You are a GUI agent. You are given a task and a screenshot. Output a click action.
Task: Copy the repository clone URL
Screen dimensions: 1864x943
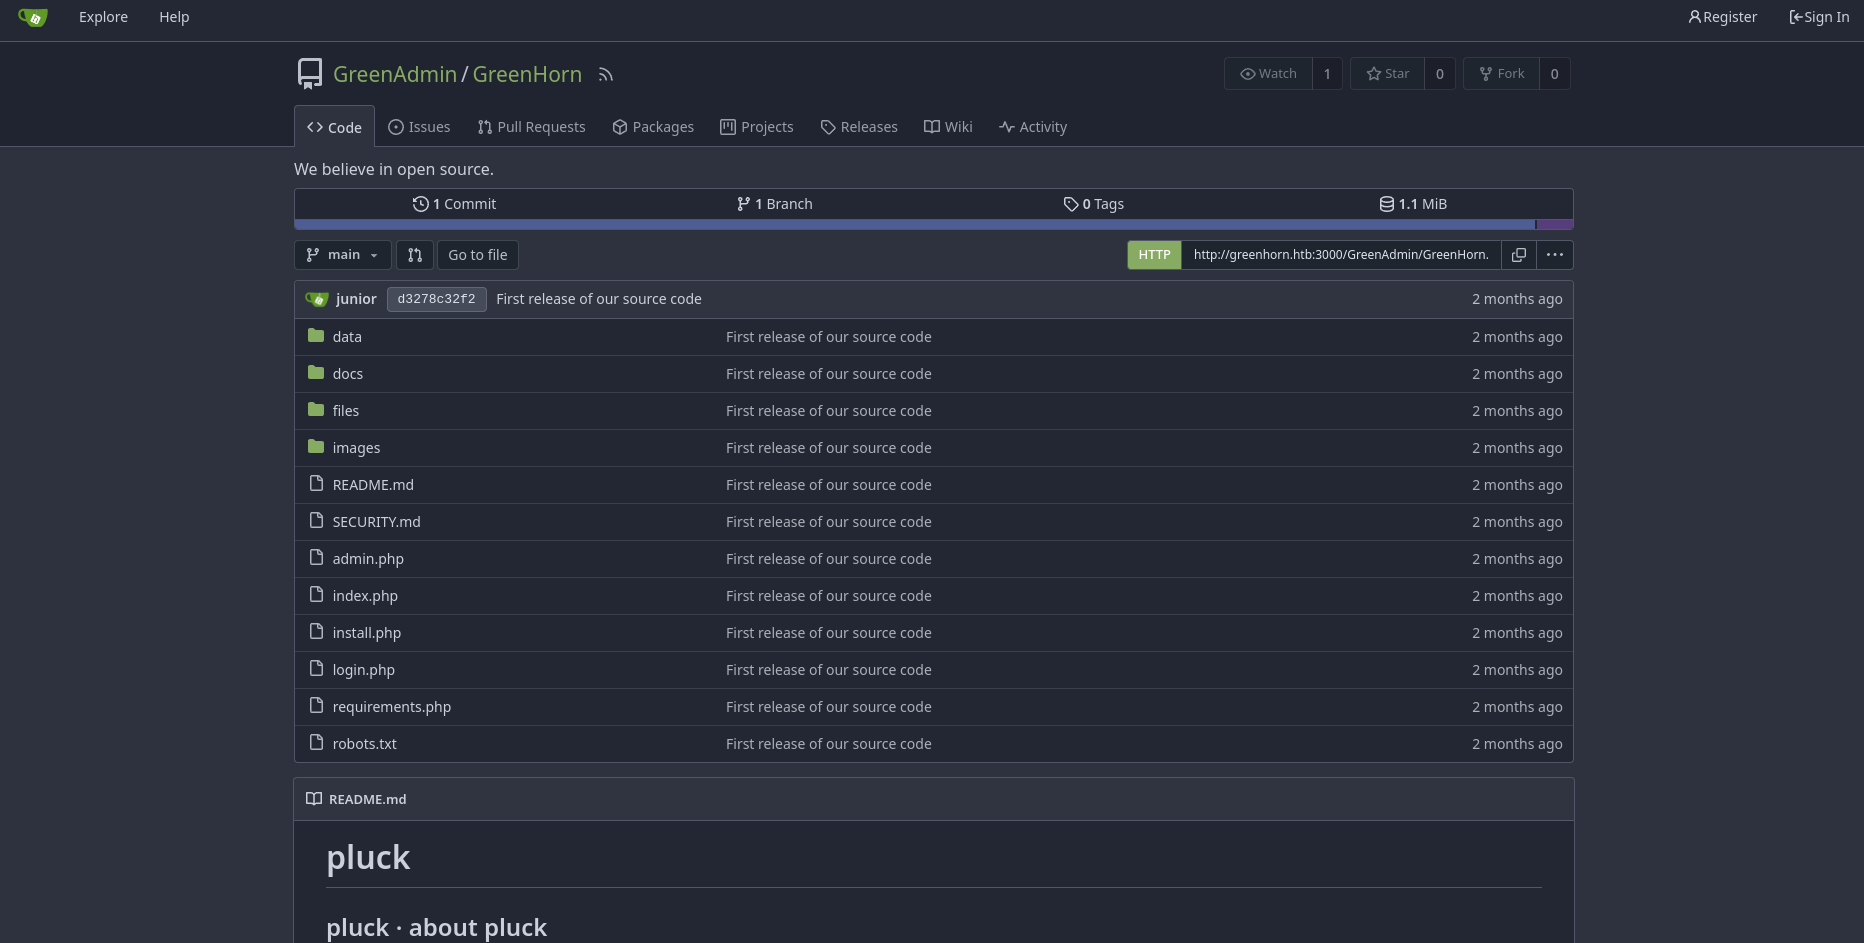[x=1518, y=255]
